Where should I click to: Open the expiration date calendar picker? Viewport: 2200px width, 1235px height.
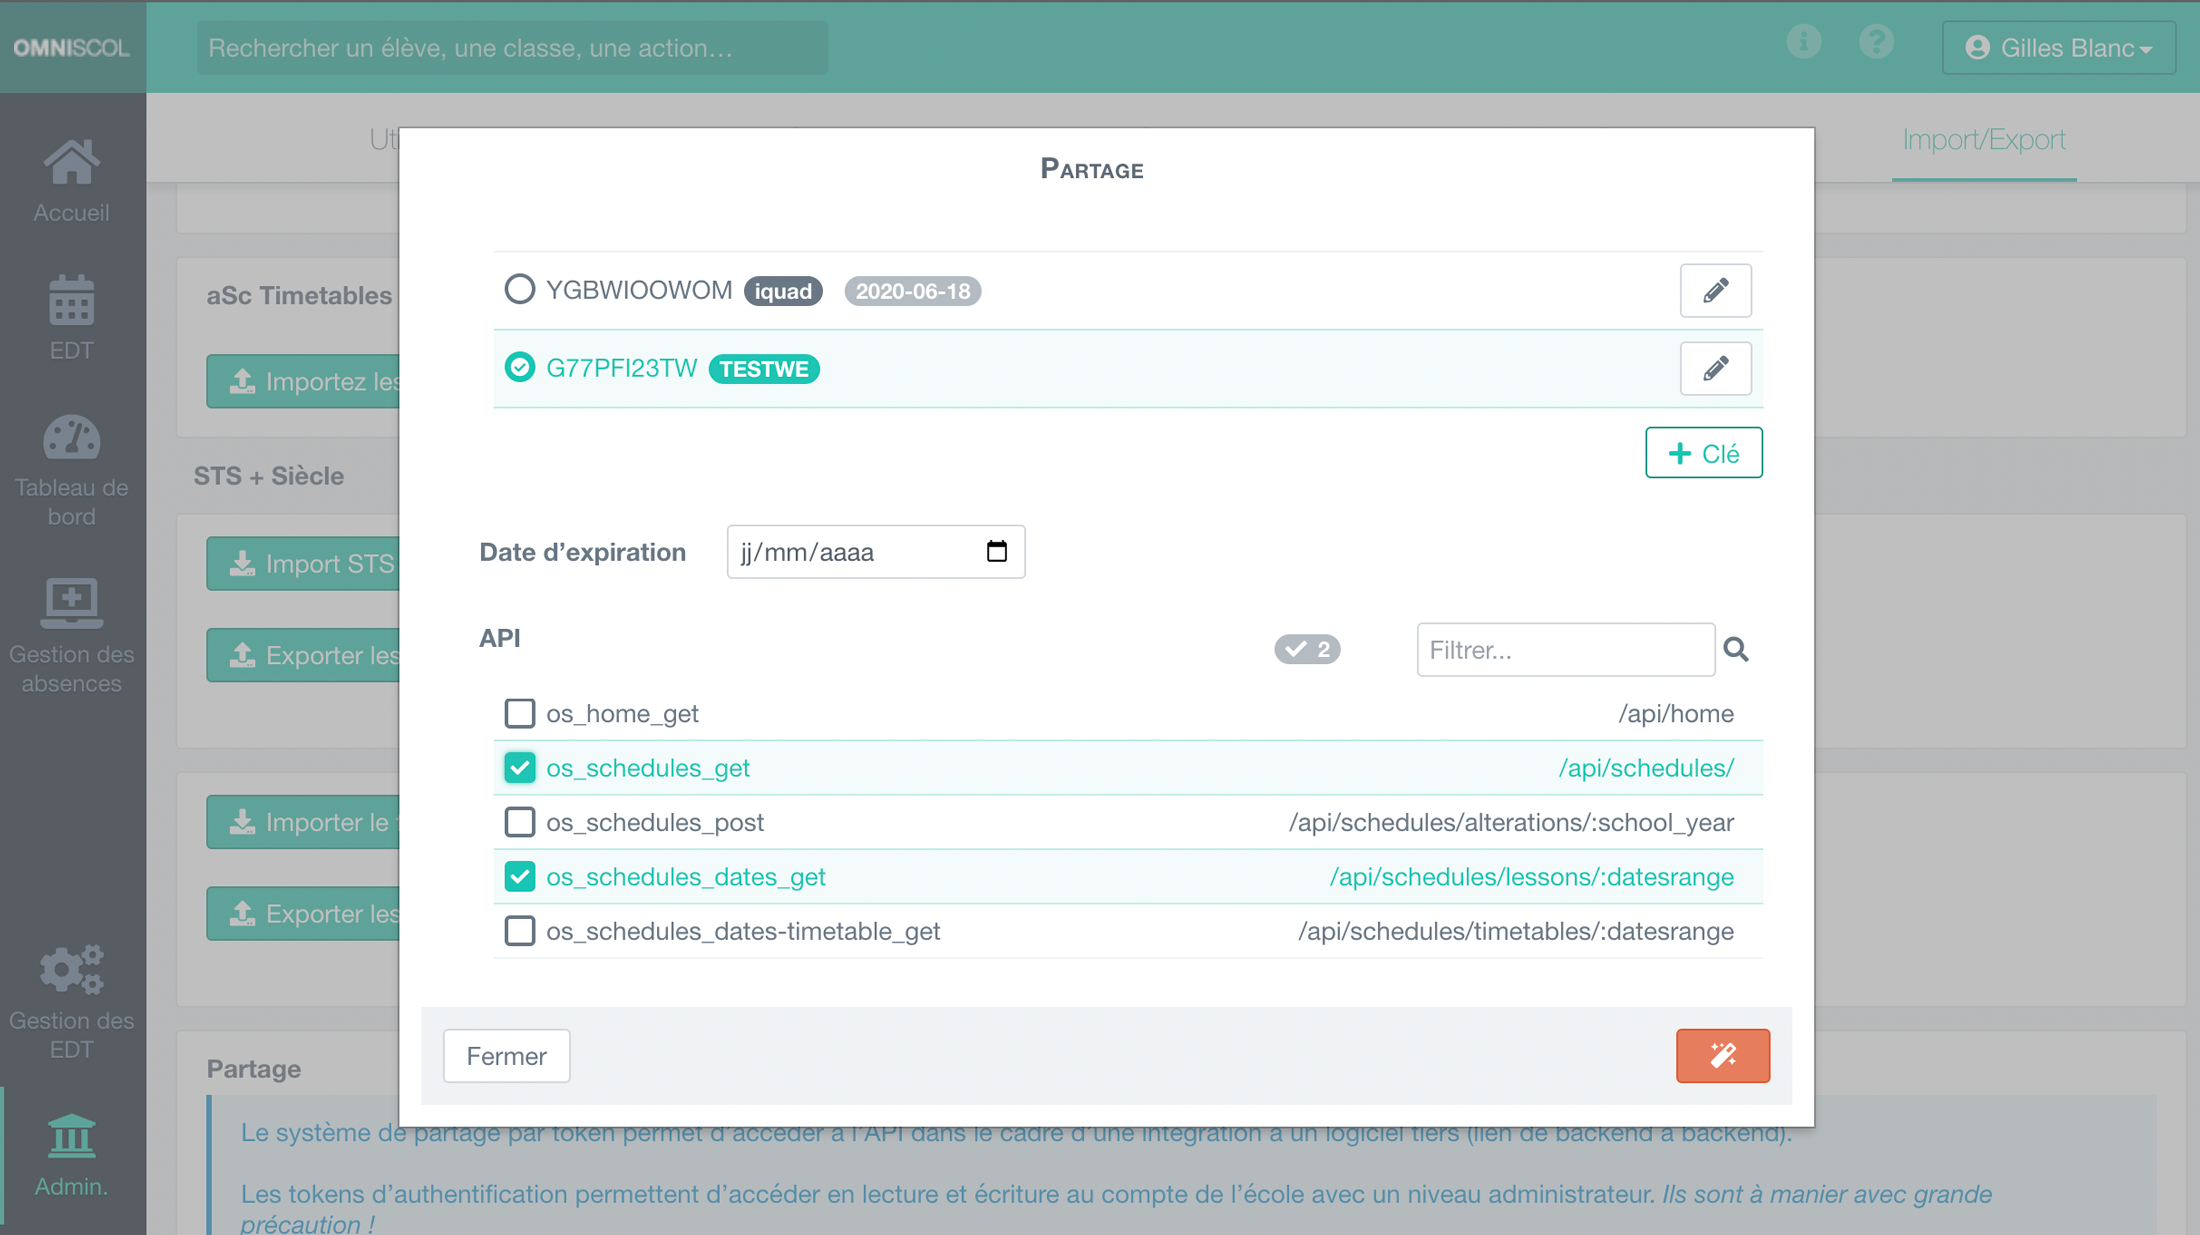(996, 551)
